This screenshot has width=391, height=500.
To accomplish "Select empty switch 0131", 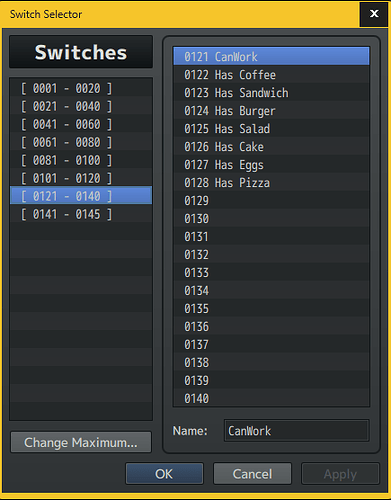I will click(x=271, y=237).
